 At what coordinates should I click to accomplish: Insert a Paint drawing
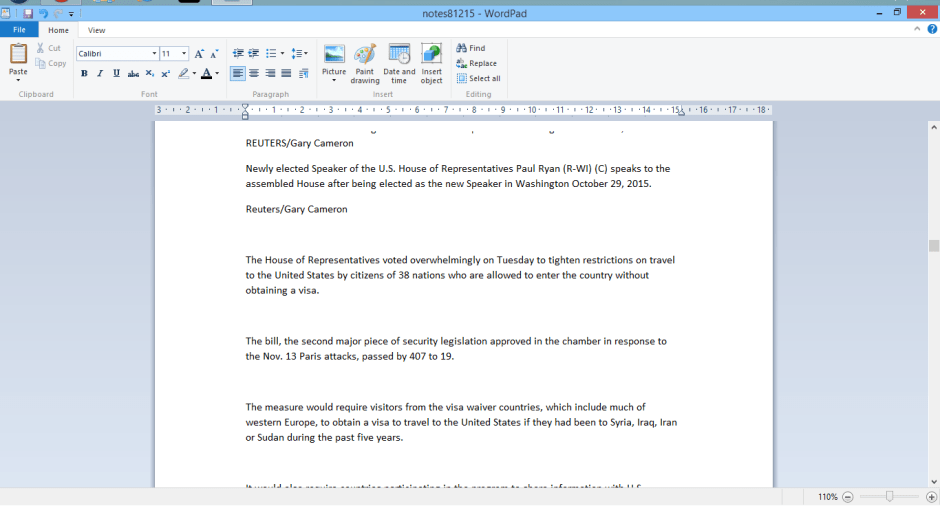365,62
